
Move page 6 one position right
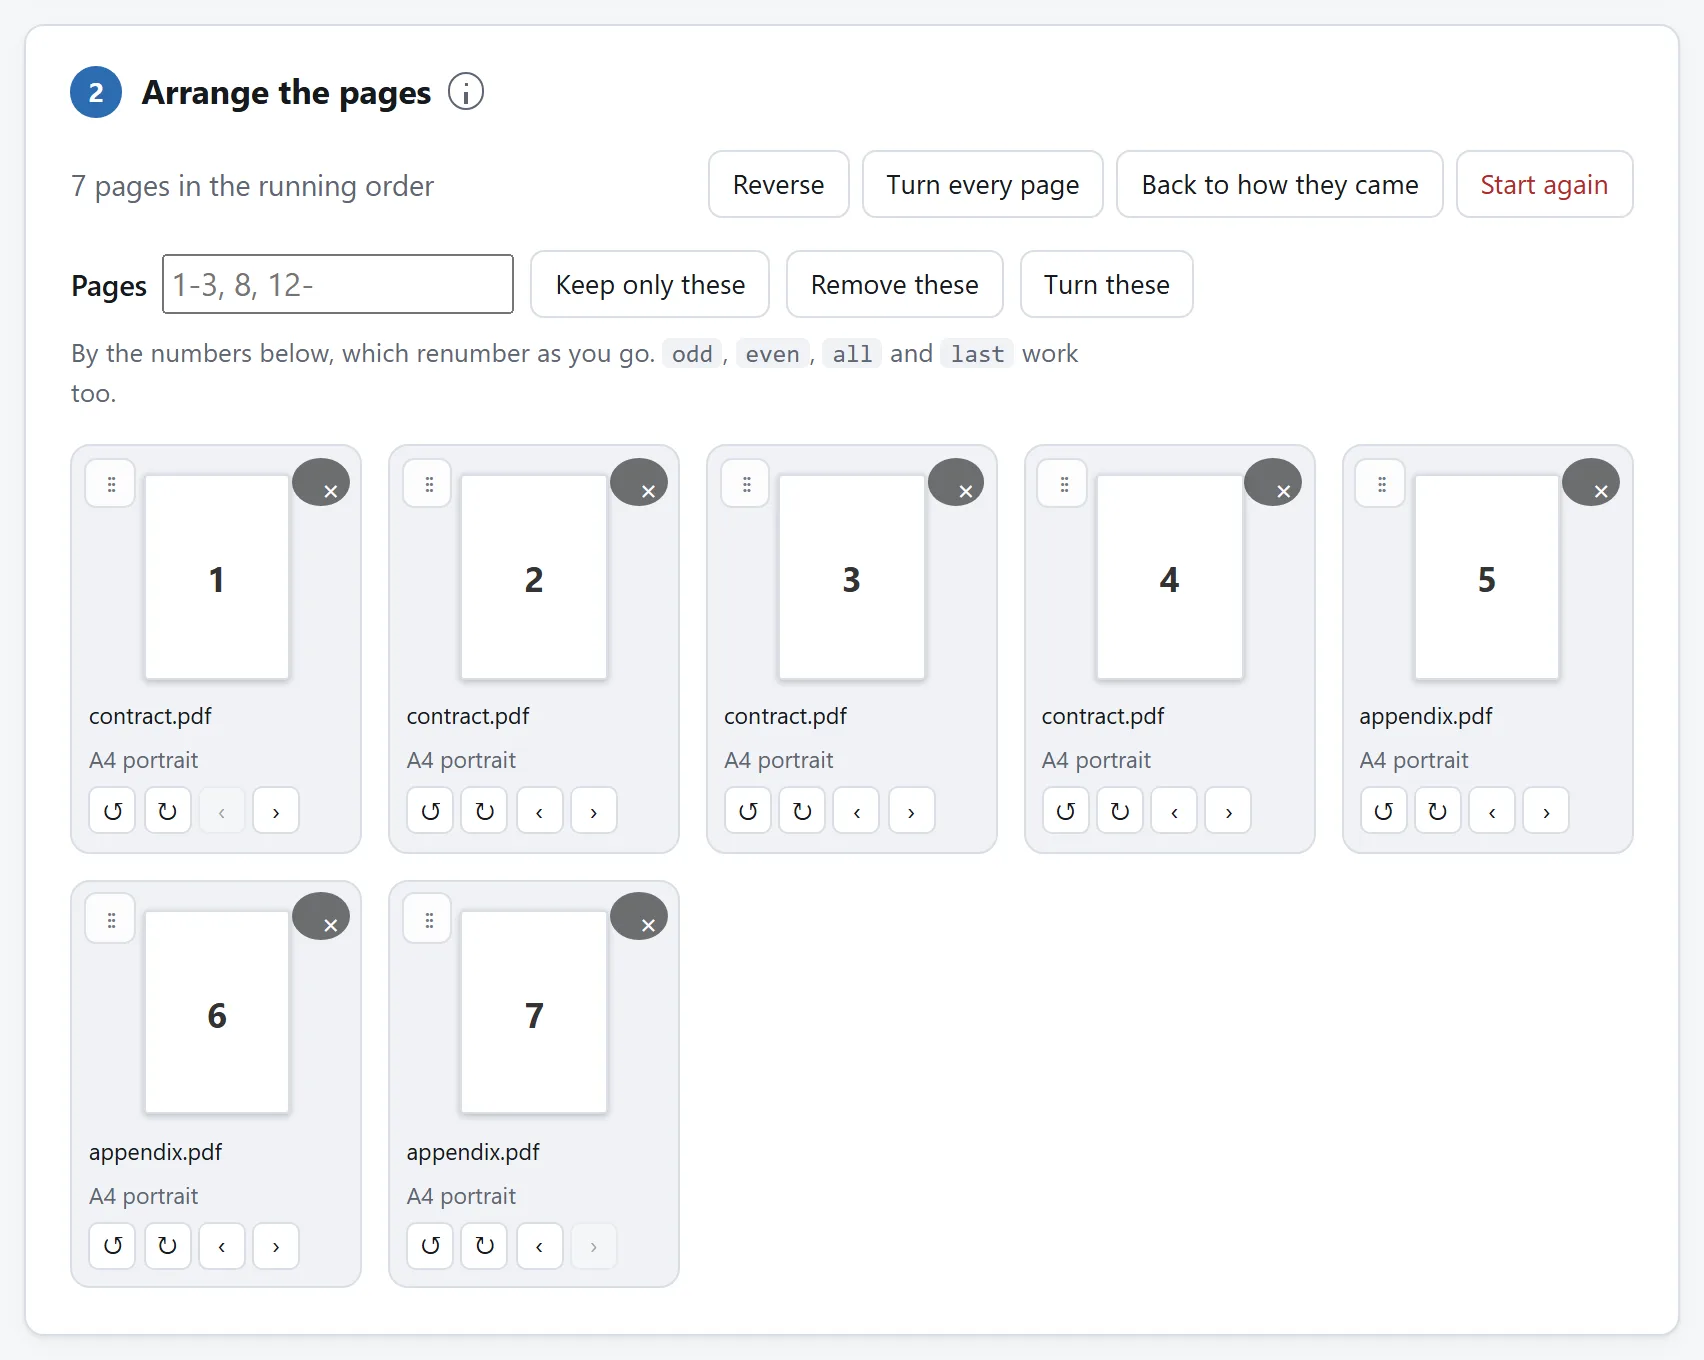[x=276, y=1246]
